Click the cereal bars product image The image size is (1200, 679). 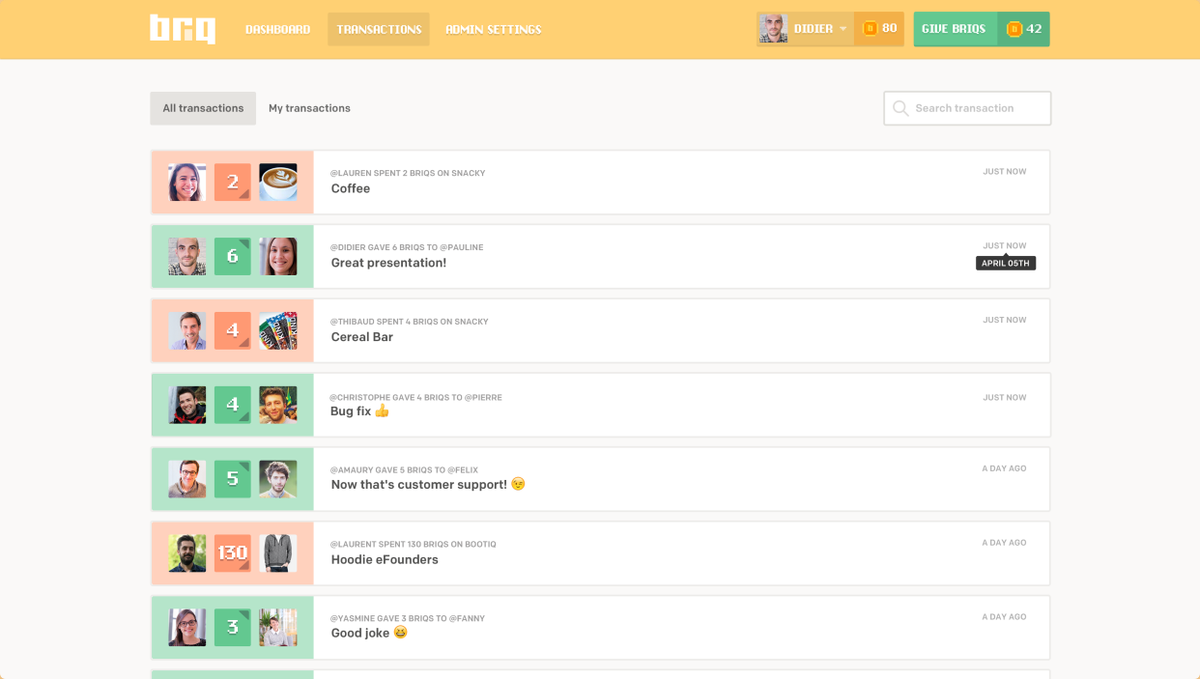[x=278, y=330]
